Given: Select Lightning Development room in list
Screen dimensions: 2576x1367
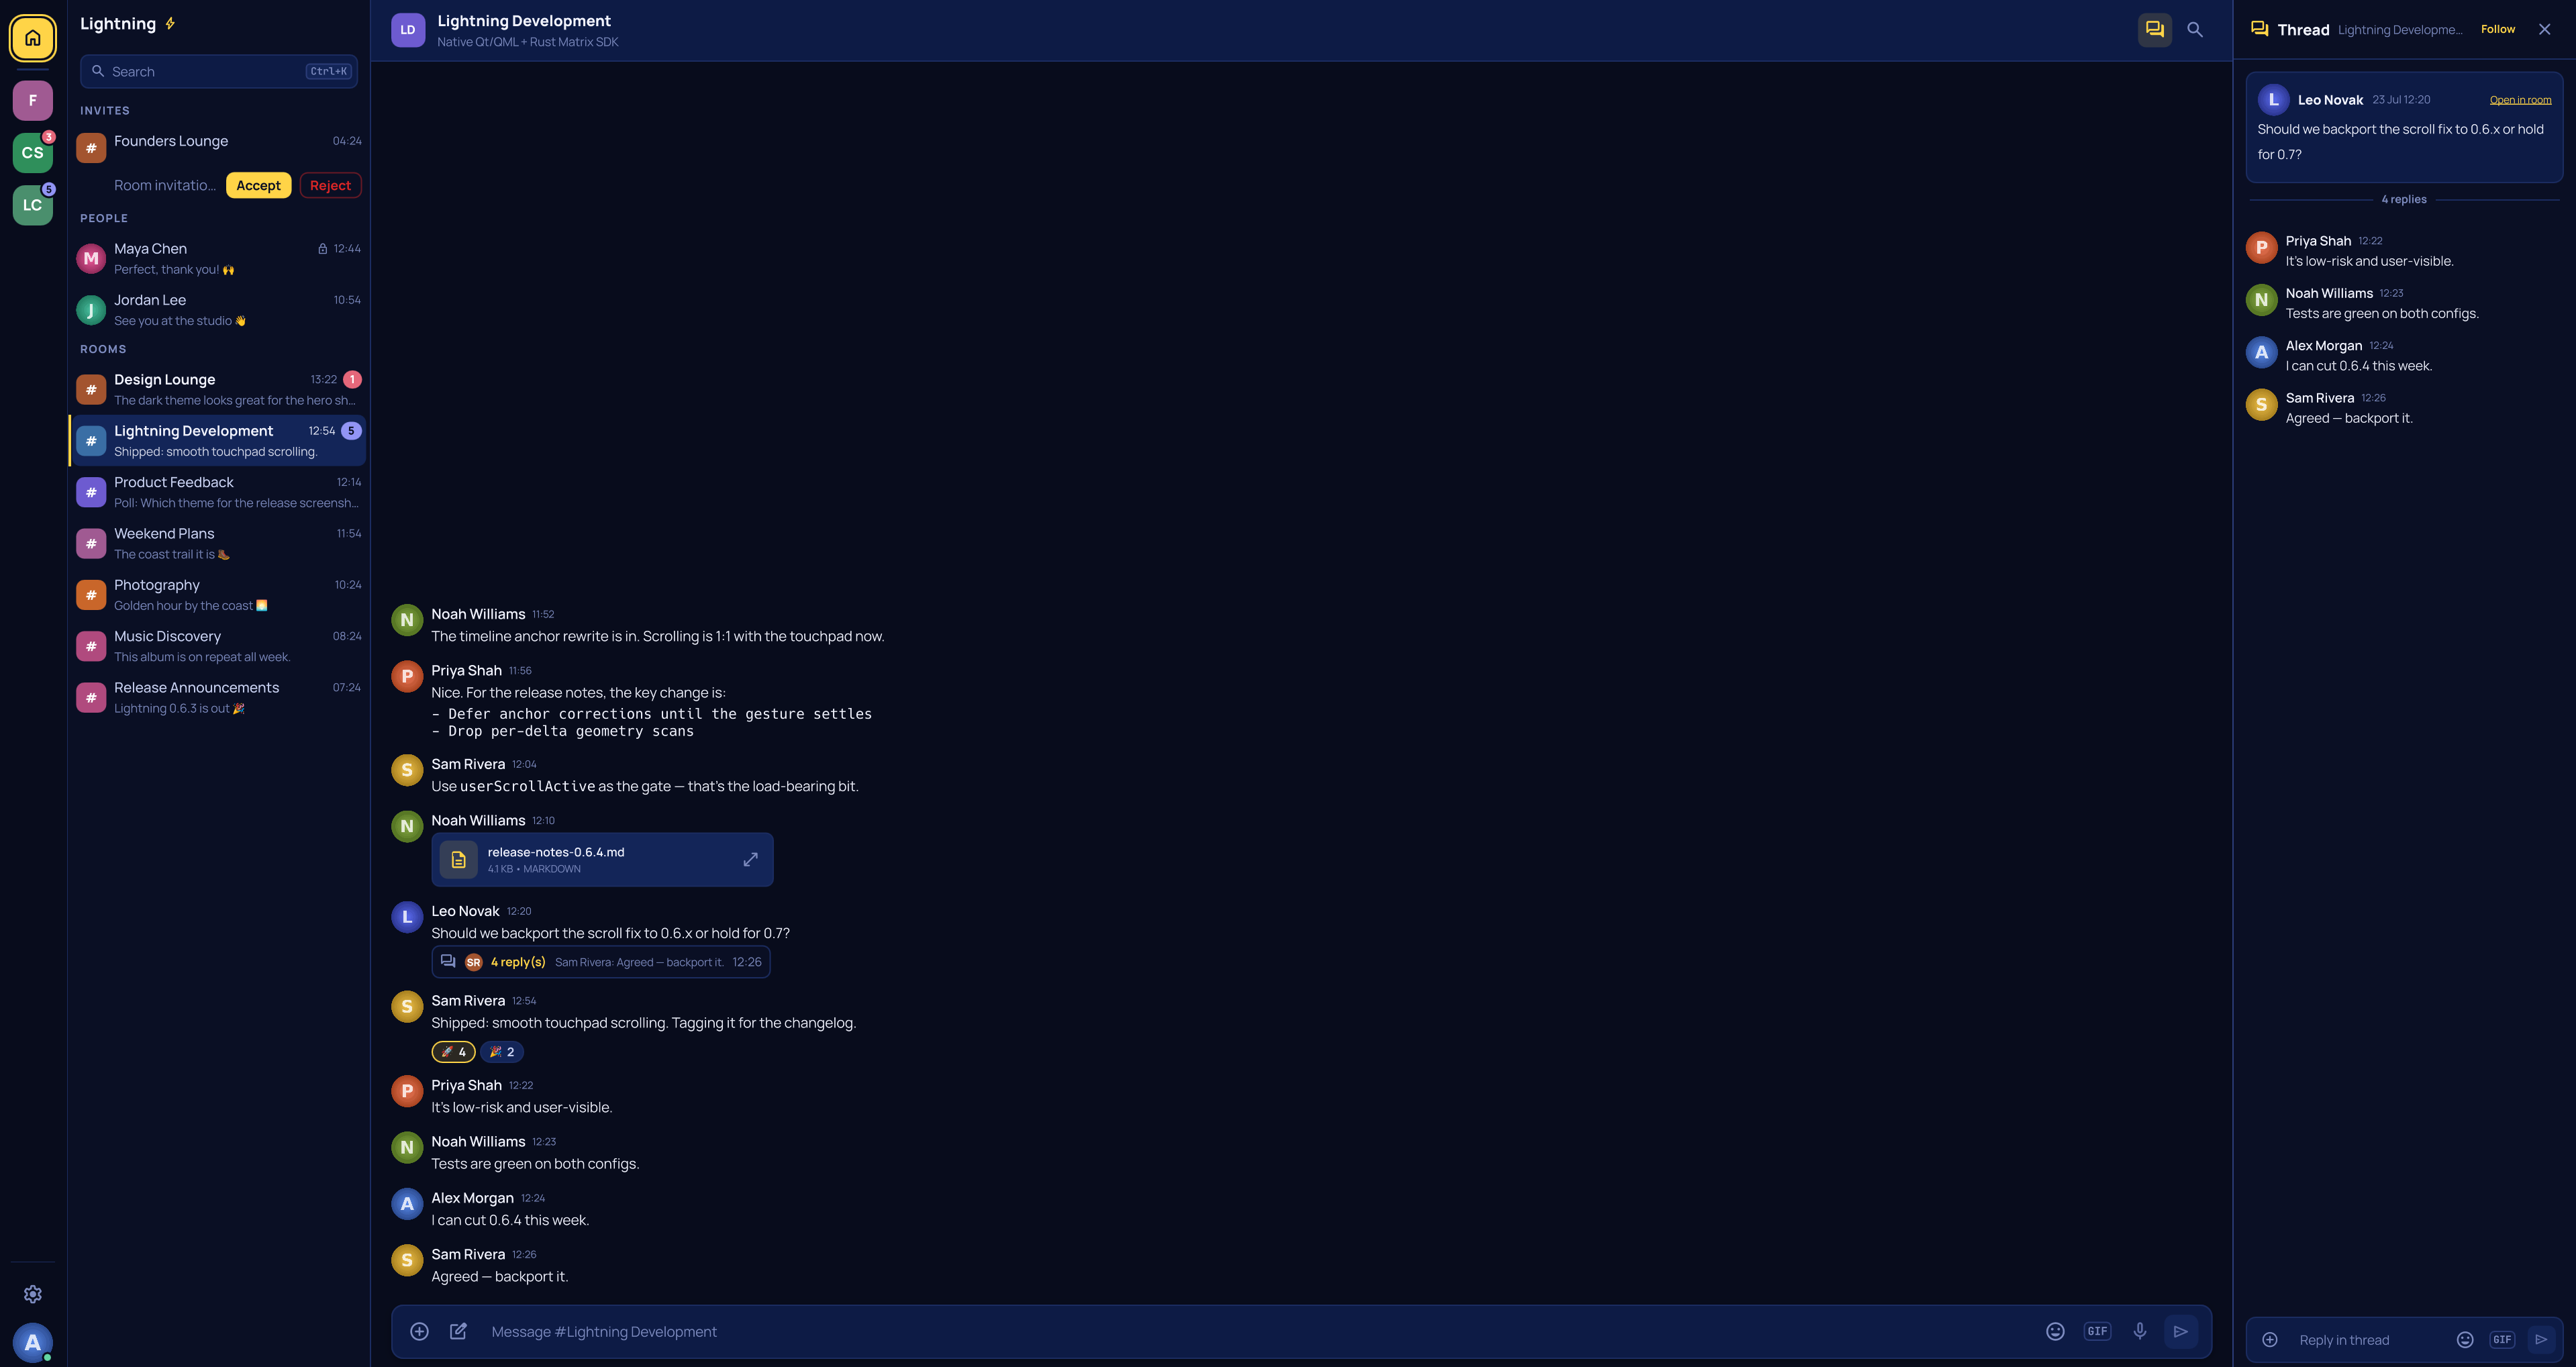Looking at the screenshot, I should pyautogui.click(x=219, y=441).
